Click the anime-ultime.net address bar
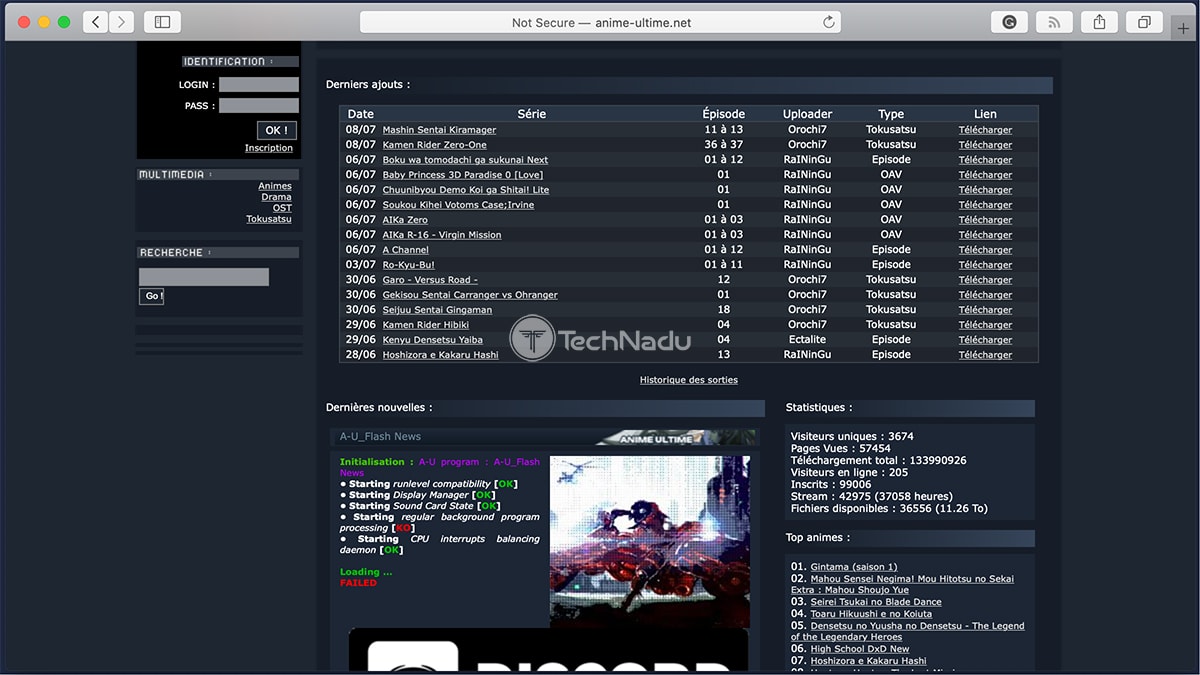 click(600, 22)
